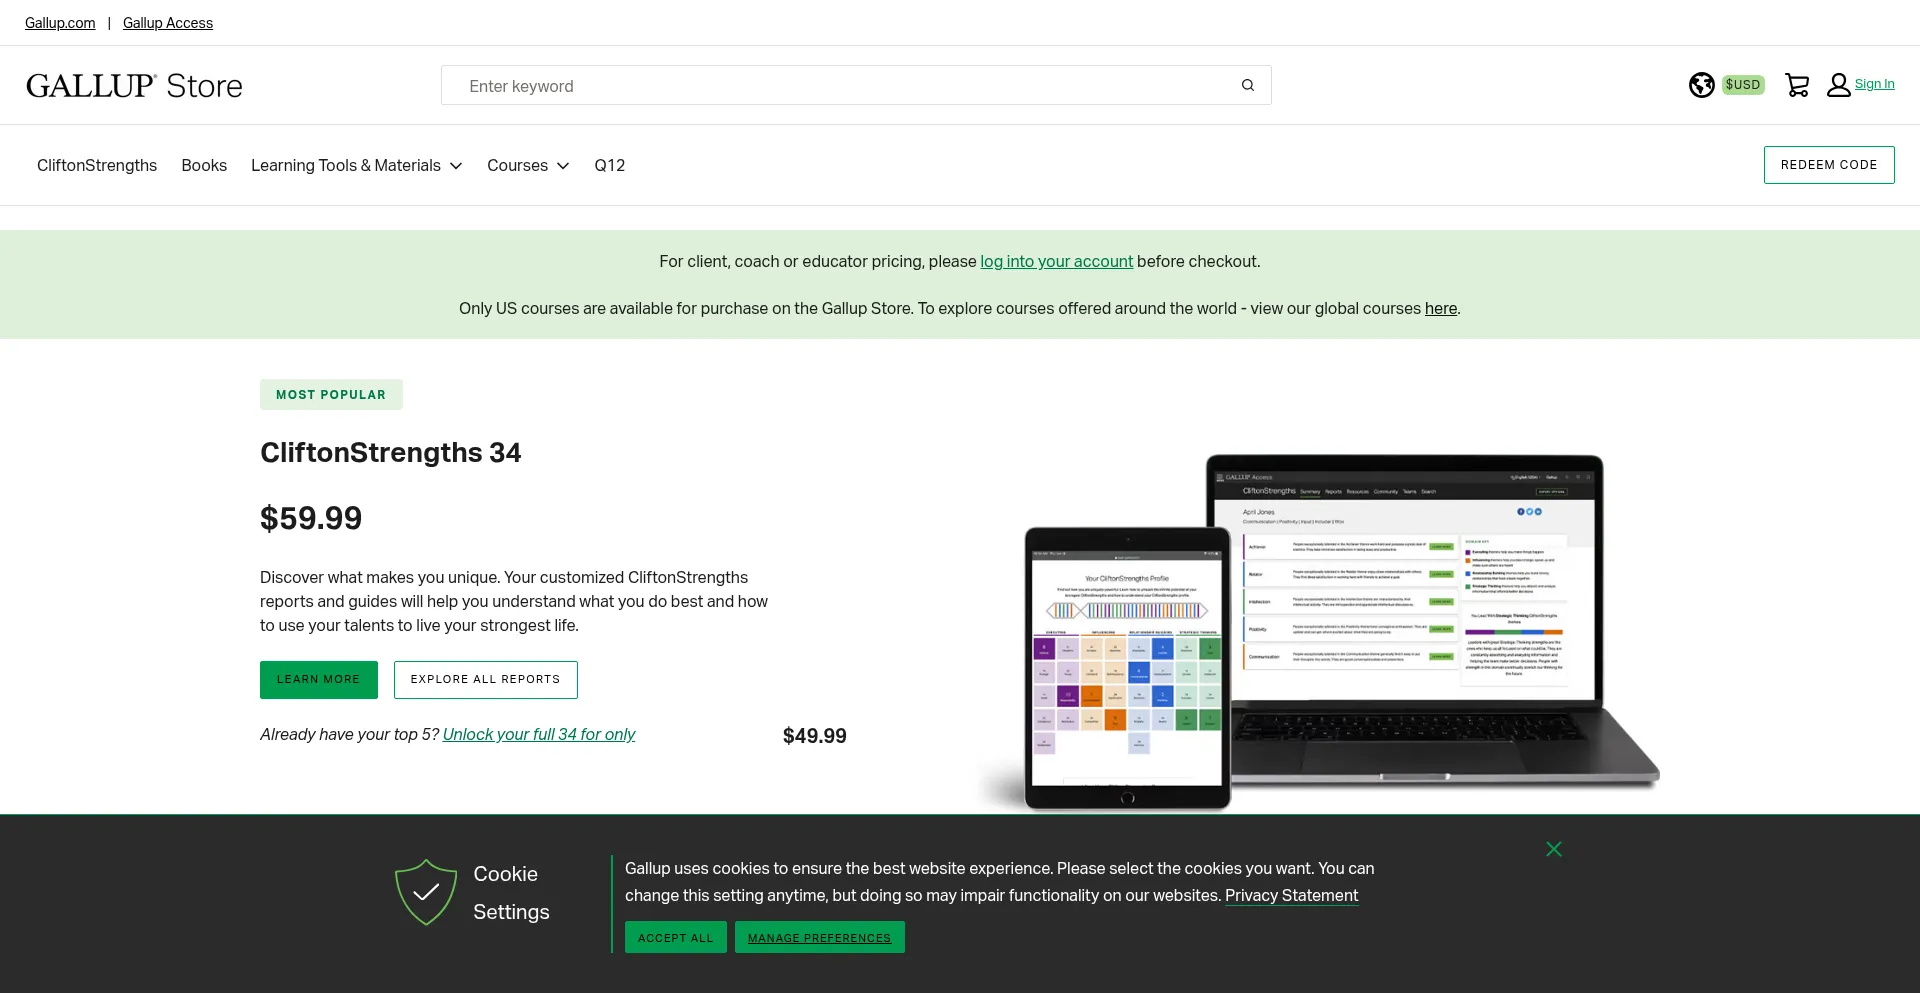
Task: Accept all cookies
Action: click(675, 938)
